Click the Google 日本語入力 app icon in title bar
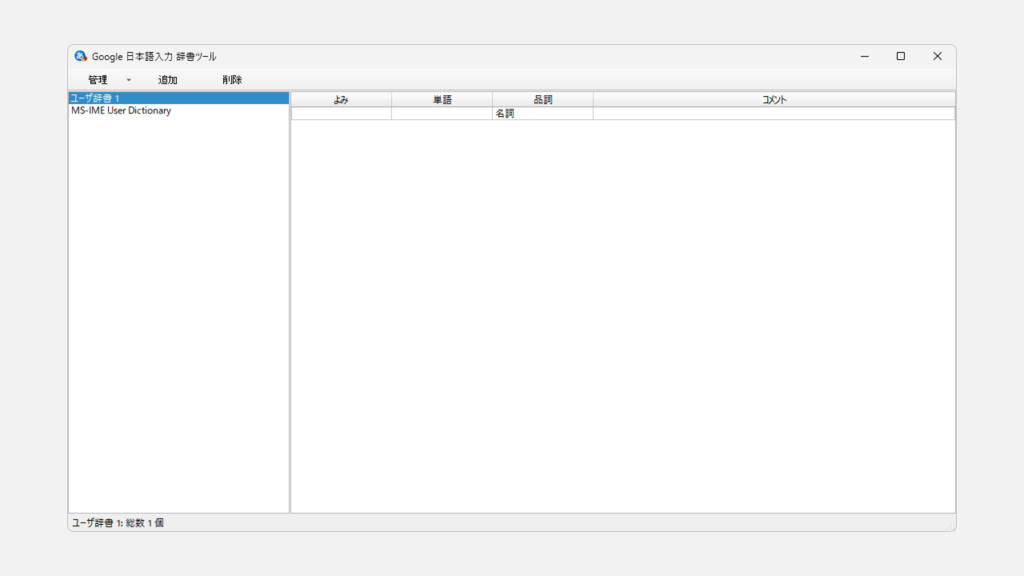 coord(81,56)
